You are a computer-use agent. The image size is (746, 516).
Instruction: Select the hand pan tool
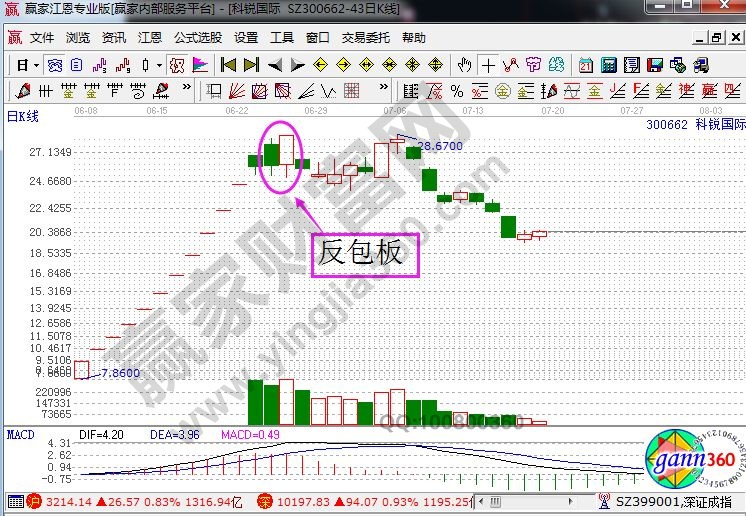(x=464, y=65)
